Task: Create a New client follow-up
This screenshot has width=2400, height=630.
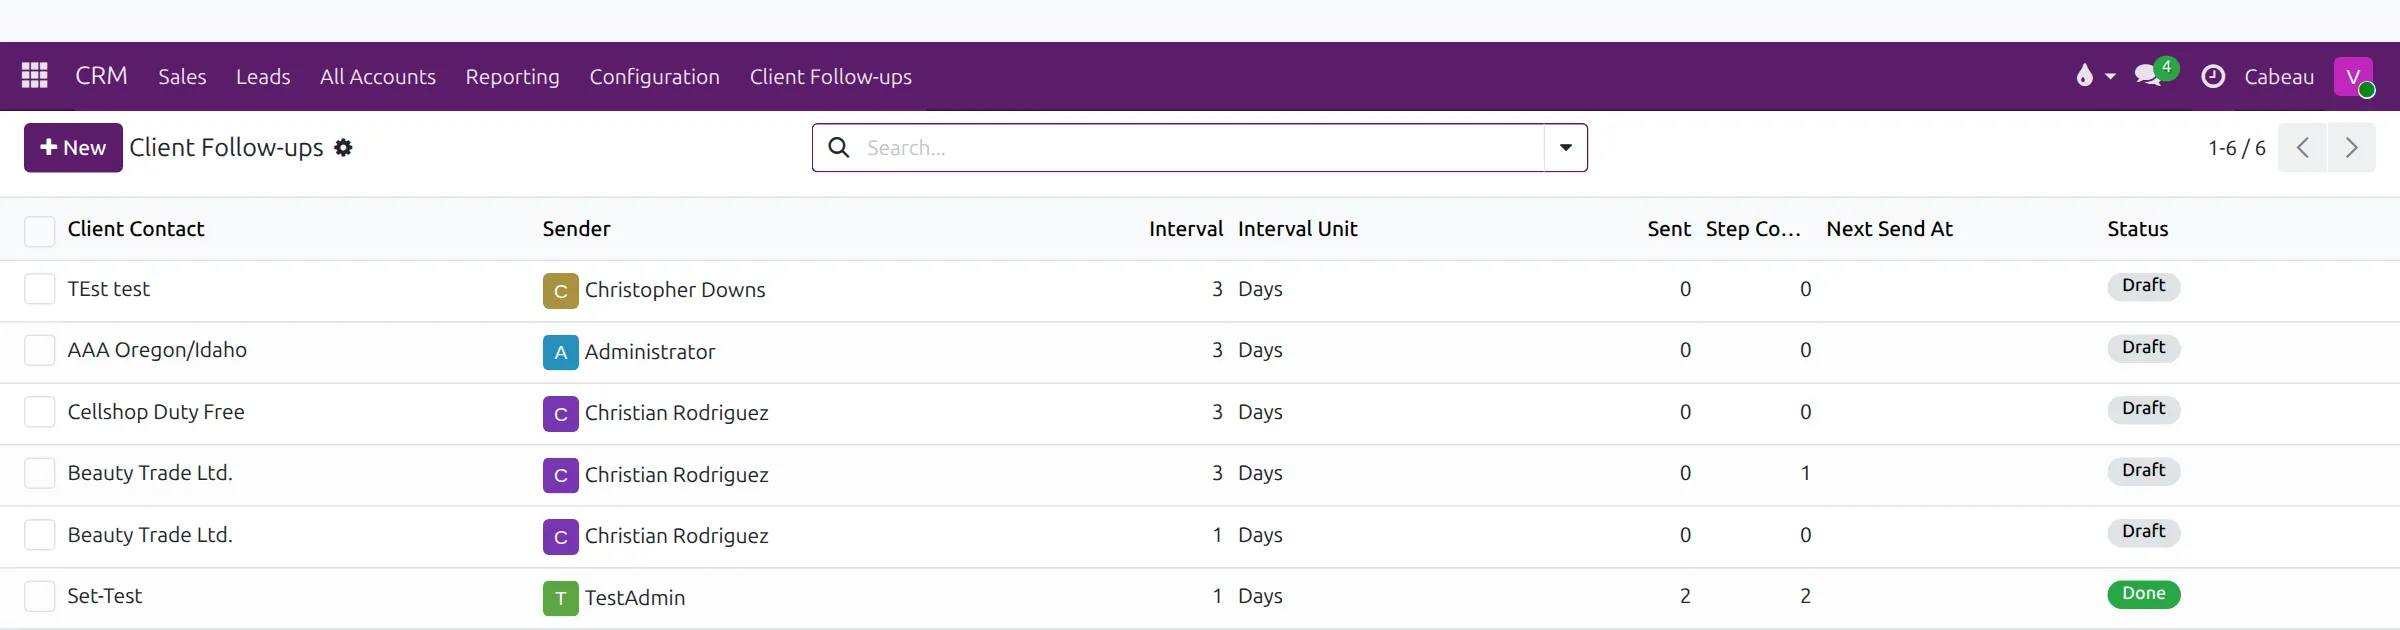Action: pos(73,148)
